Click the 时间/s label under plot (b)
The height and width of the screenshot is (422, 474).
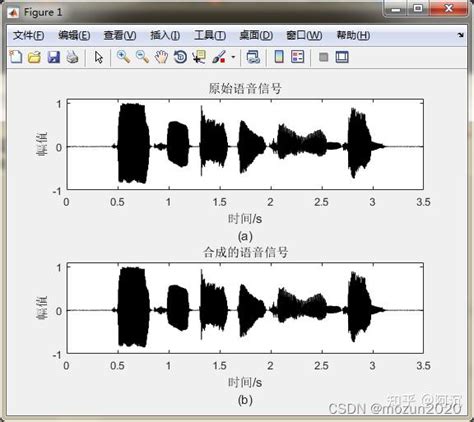click(x=245, y=382)
